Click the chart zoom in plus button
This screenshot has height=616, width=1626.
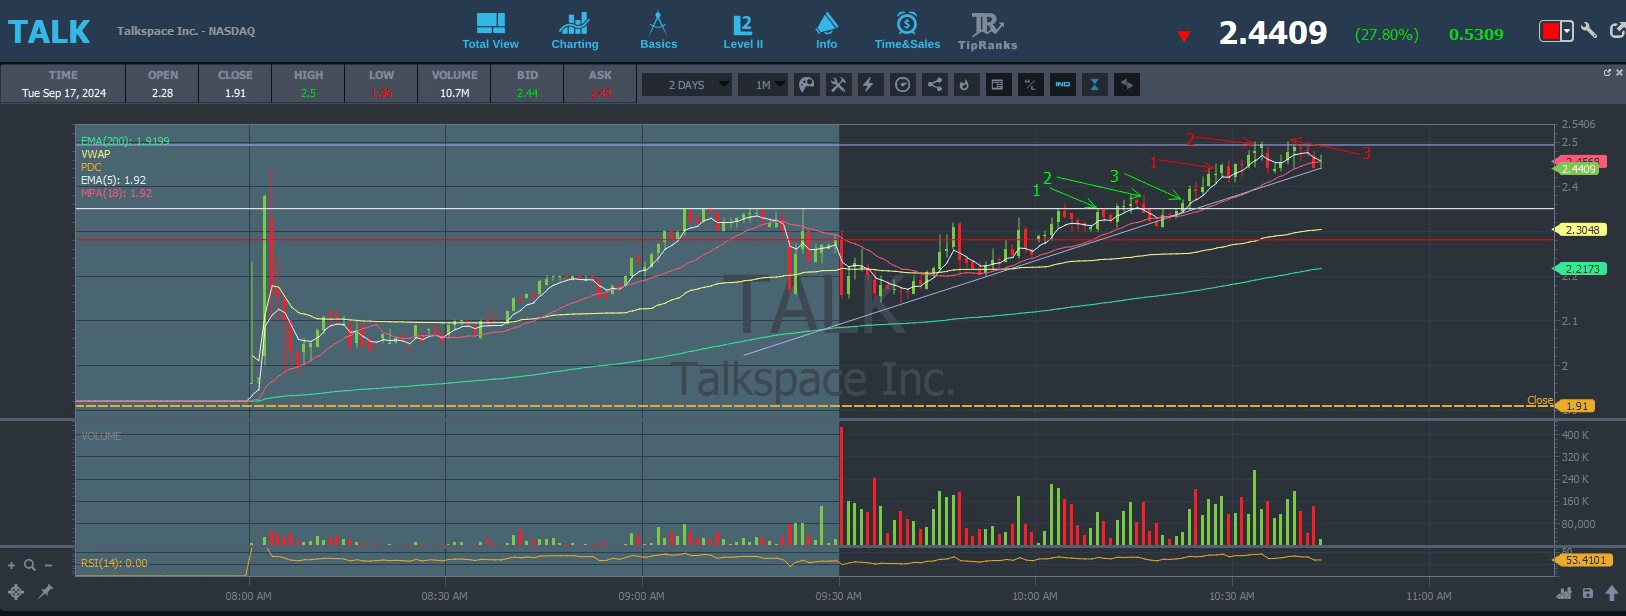point(12,565)
